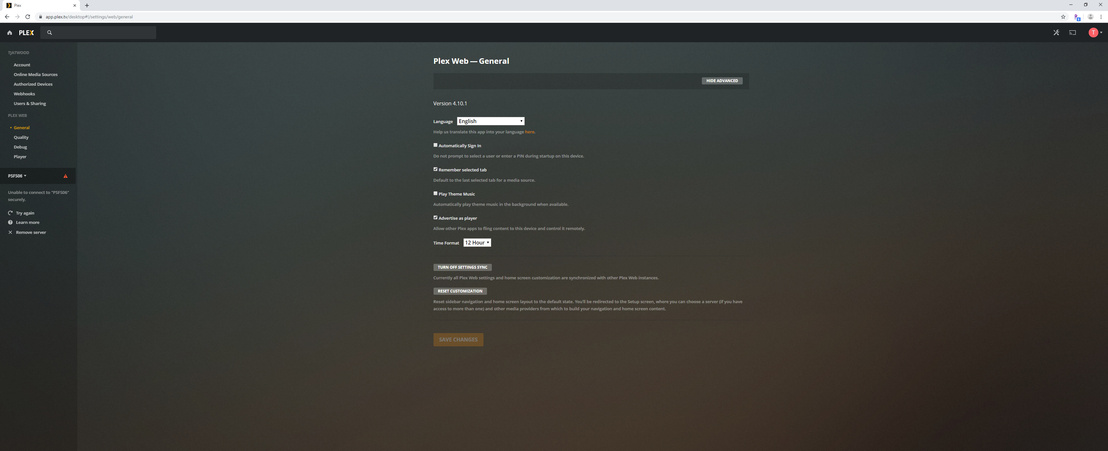This screenshot has width=1108, height=451.
Task: Click Turn Off Settings Sync button
Action: click(462, 267)
